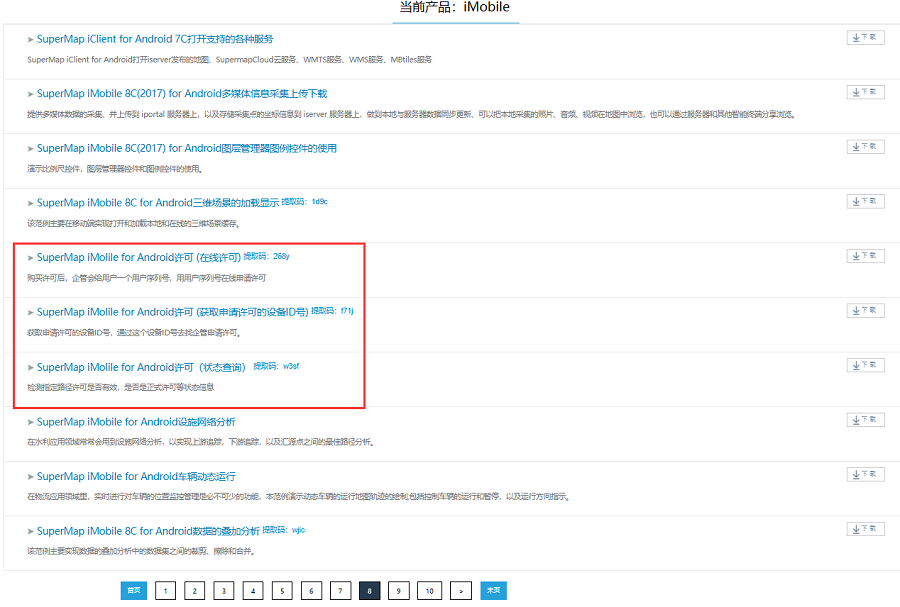The width and height of the screenshot is (900, 607).
Task: Go to page 6
Action: 311,590
